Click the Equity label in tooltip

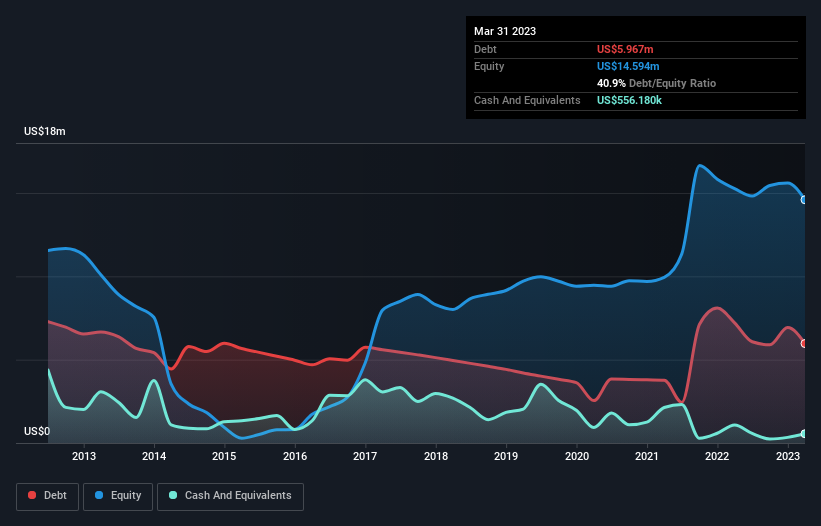[x=489, y=66]
